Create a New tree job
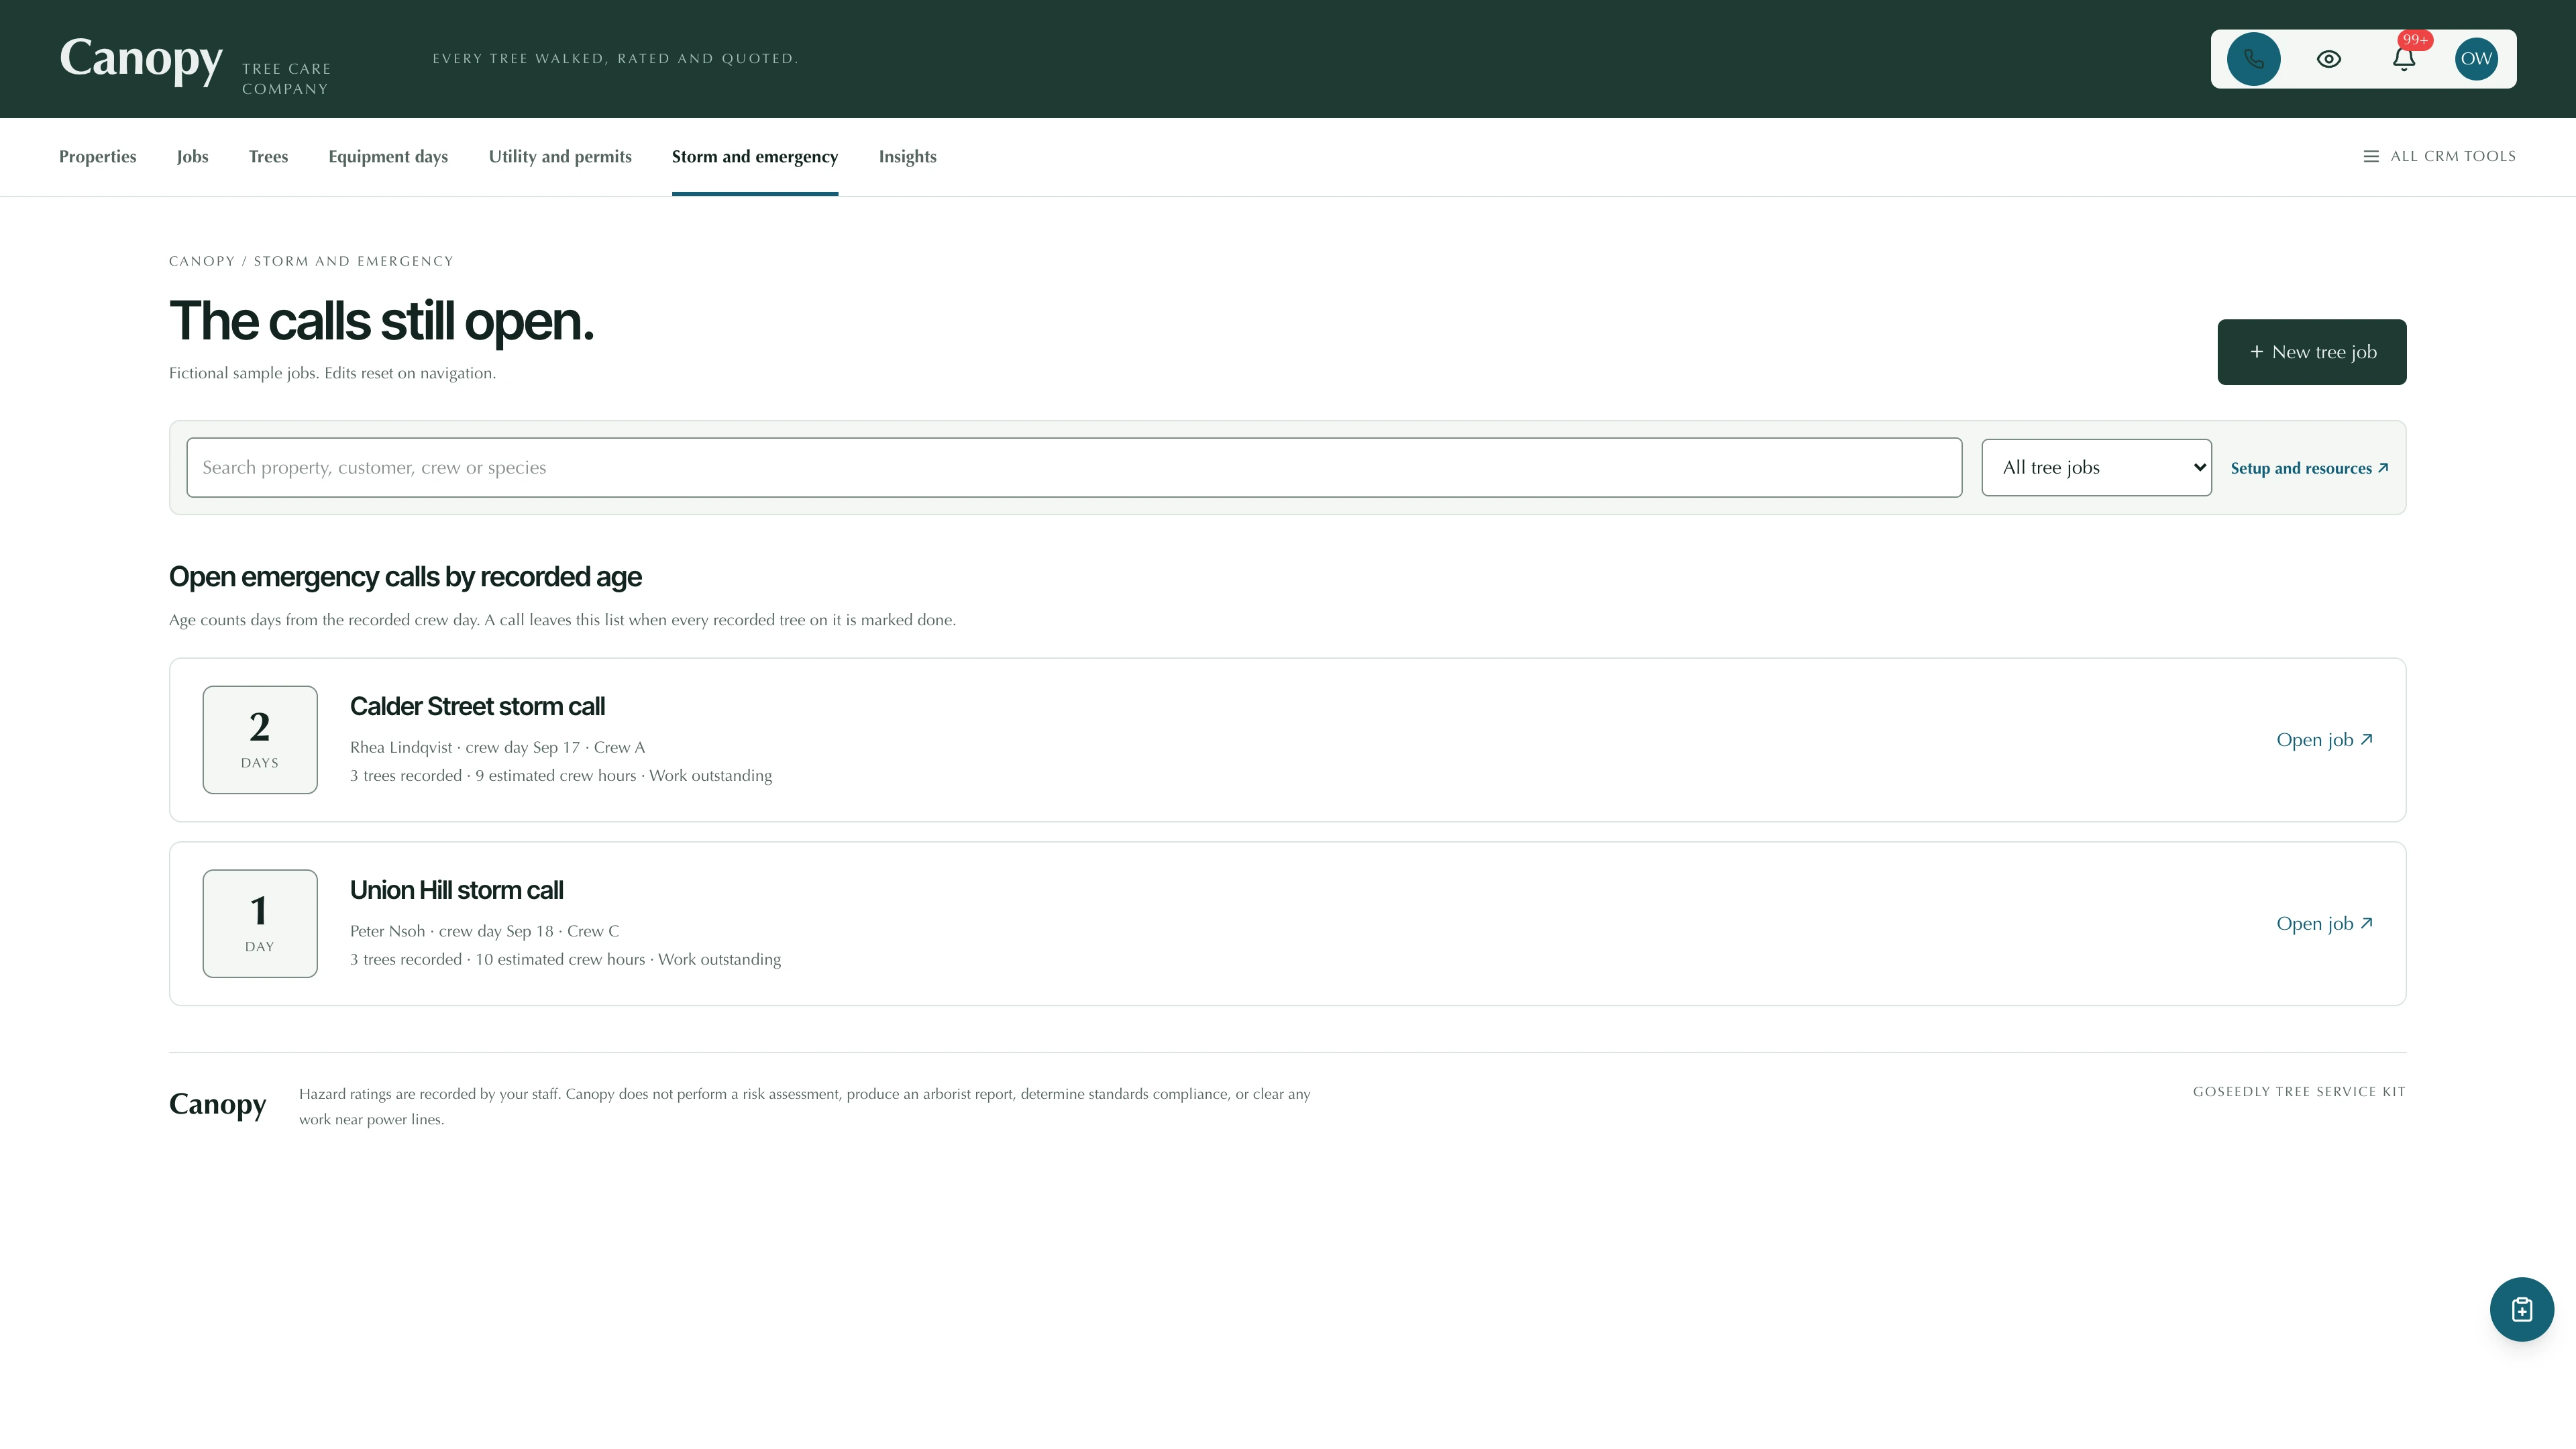2576x1449 pixels. (2311, 352)
